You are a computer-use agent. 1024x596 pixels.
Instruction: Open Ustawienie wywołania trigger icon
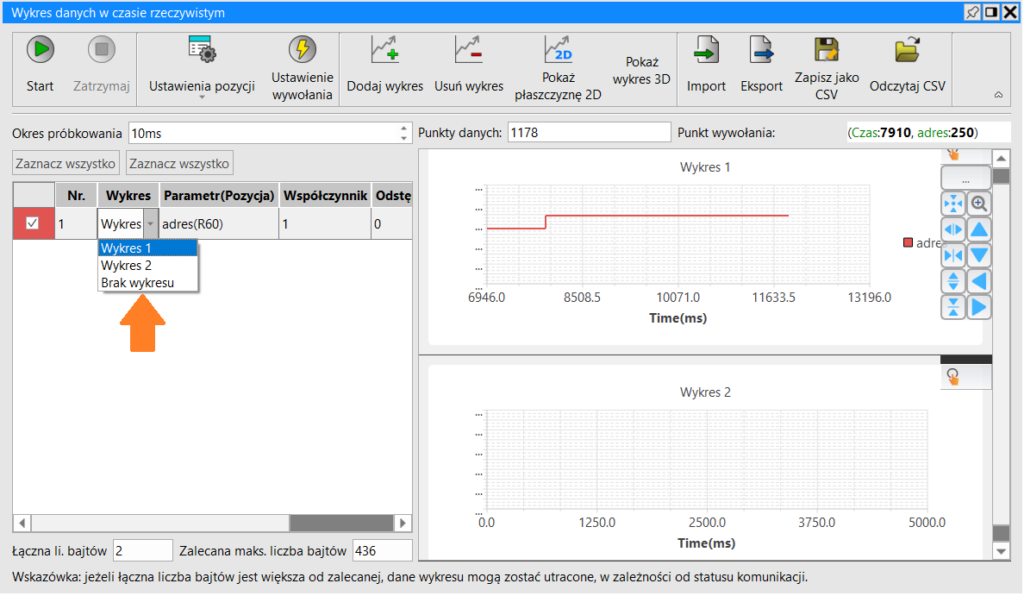(x=302, y=50)
